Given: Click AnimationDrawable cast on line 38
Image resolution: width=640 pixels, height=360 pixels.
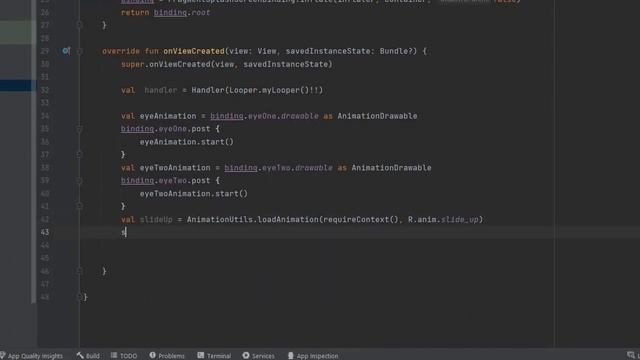Looking at the screenshot, I should [x=391, y=168].
